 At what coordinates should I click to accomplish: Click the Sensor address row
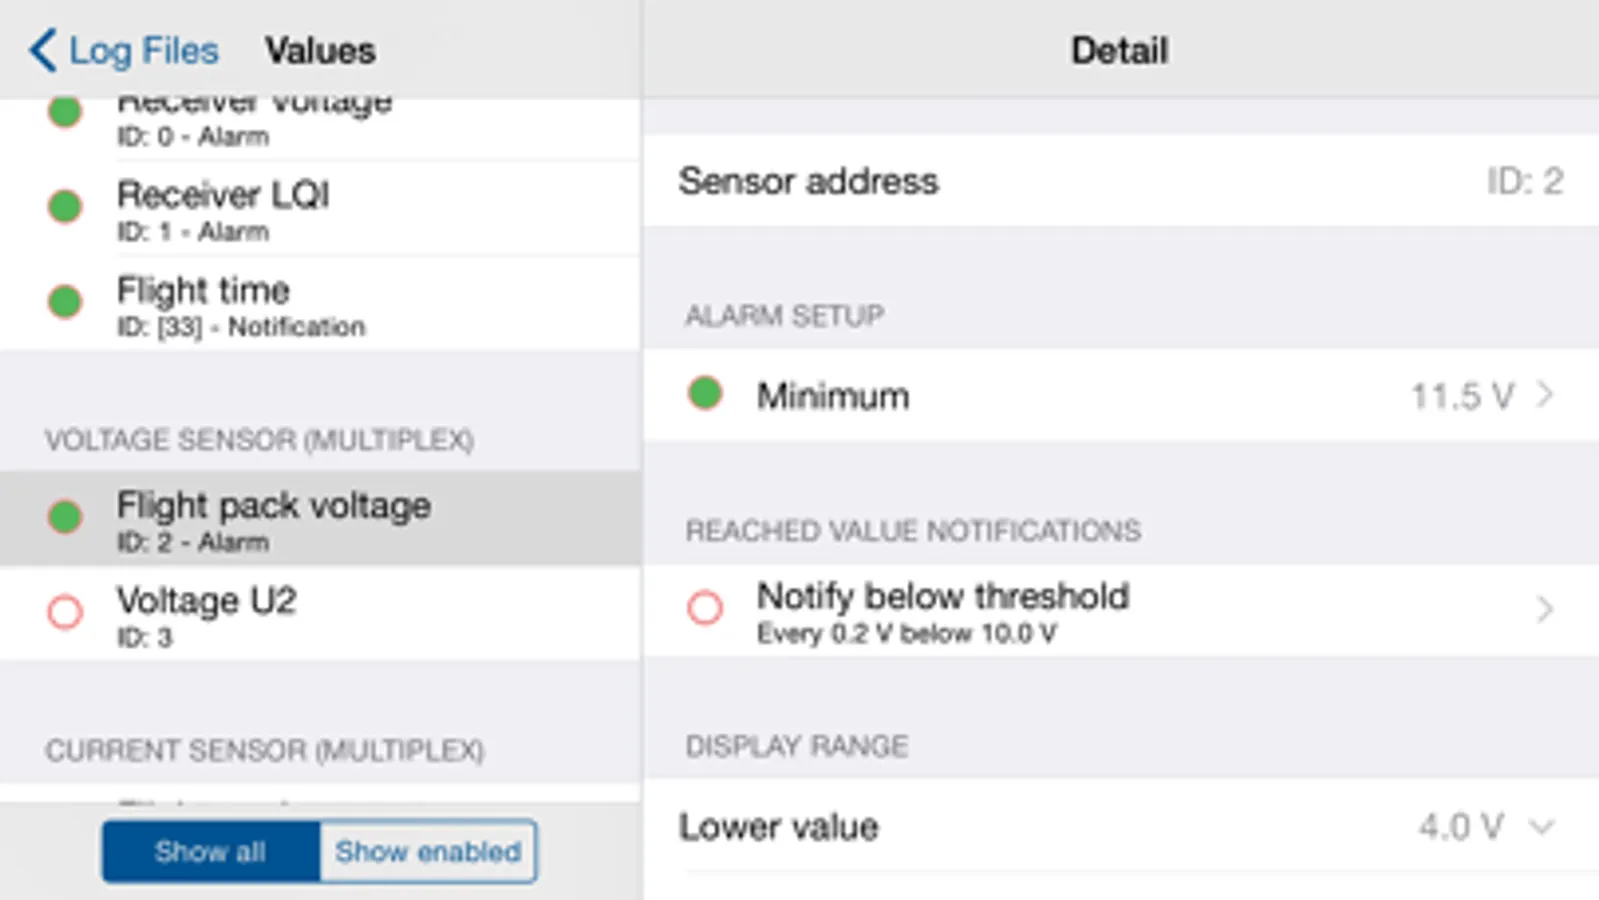[x=1120, y=181]
